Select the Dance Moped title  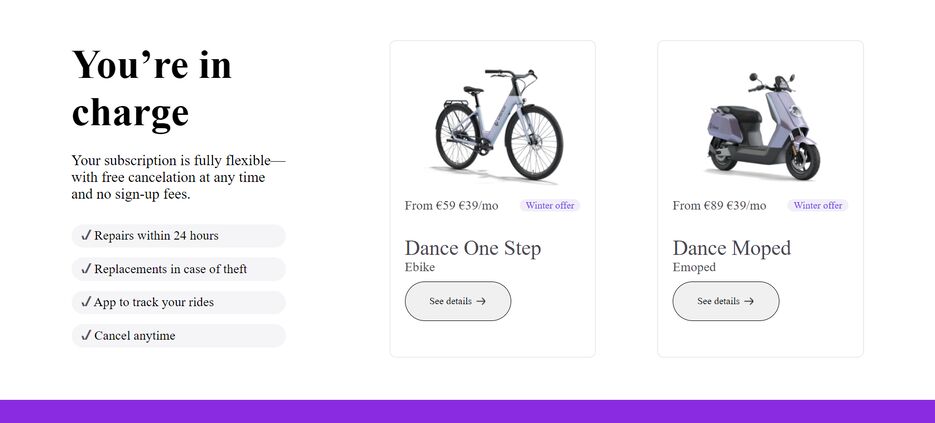732,248
